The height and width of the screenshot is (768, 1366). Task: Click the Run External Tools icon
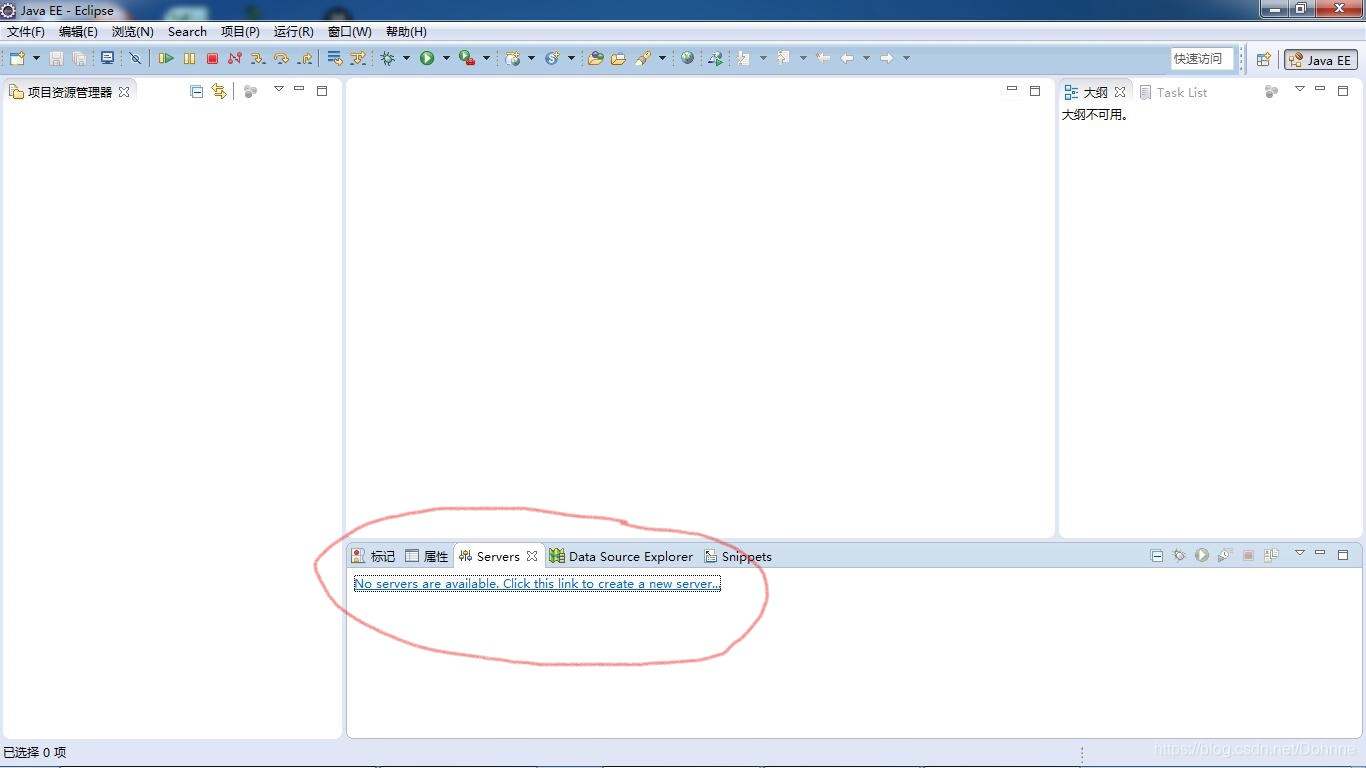coord(467,59)
